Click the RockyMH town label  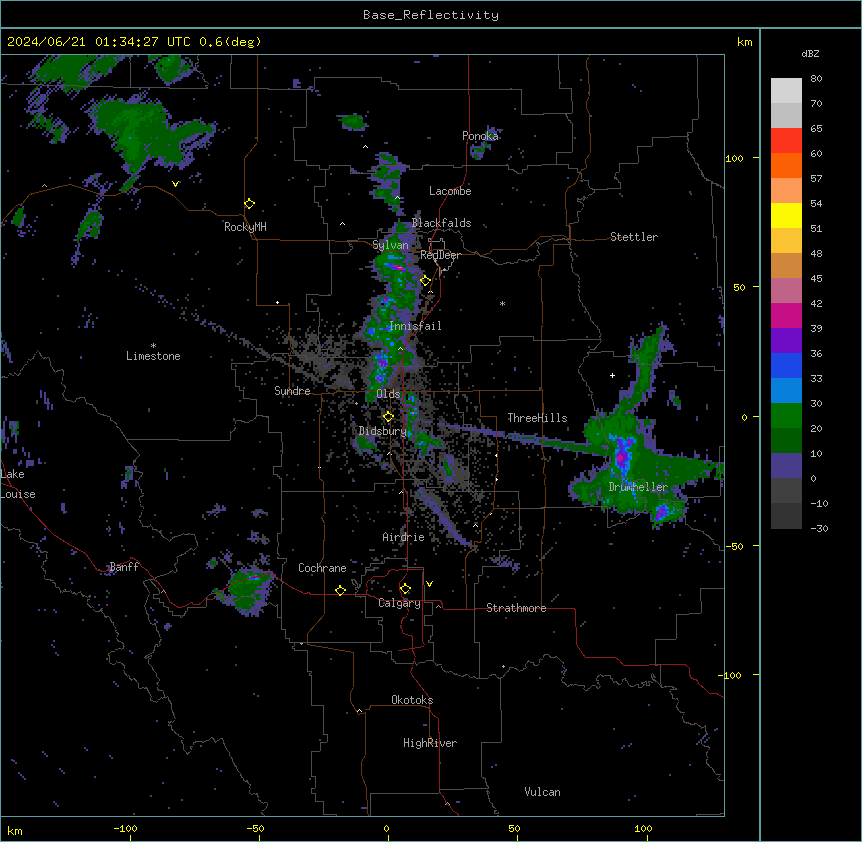click(245, 227)
